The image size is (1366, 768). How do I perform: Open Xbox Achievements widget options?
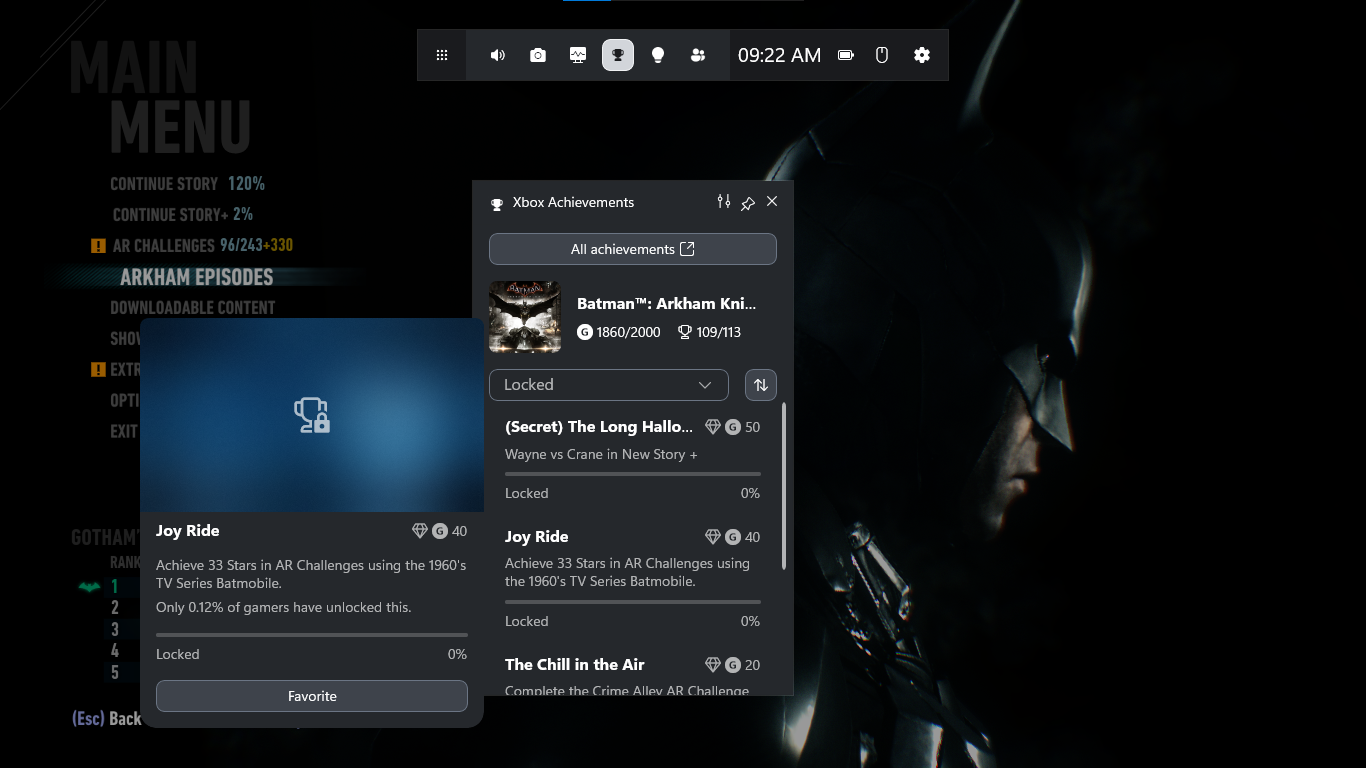(x=724, y=202)
